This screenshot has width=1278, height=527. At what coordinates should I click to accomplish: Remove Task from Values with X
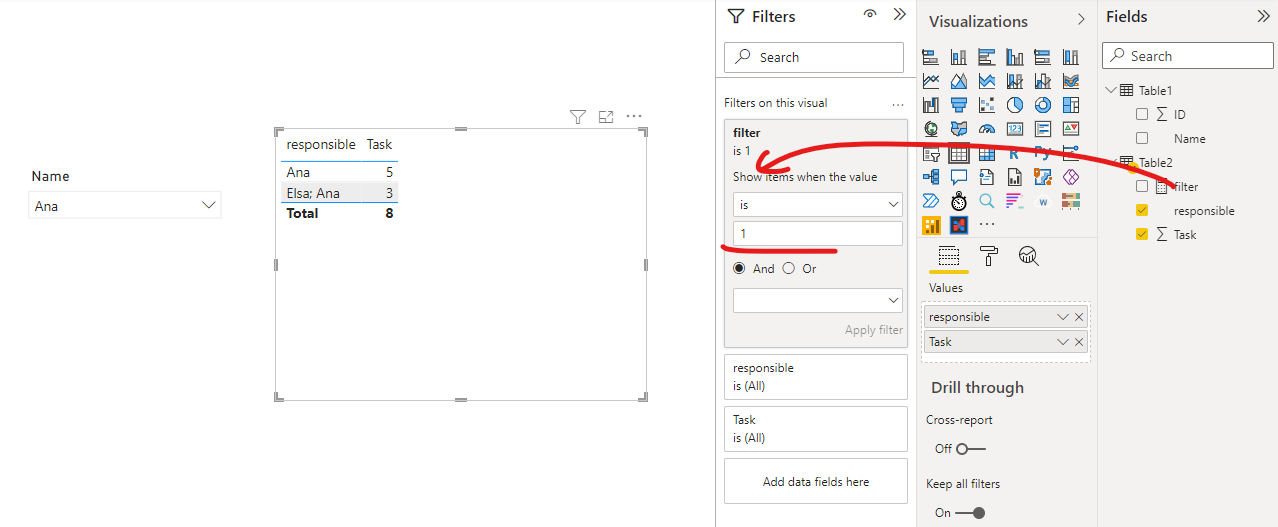pos(1079,342)
